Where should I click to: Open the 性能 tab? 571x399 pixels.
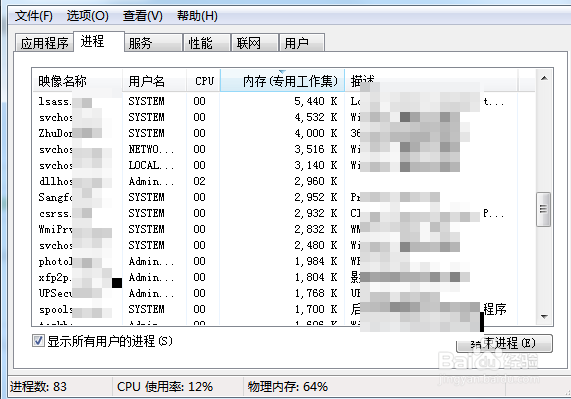point(206,43)
